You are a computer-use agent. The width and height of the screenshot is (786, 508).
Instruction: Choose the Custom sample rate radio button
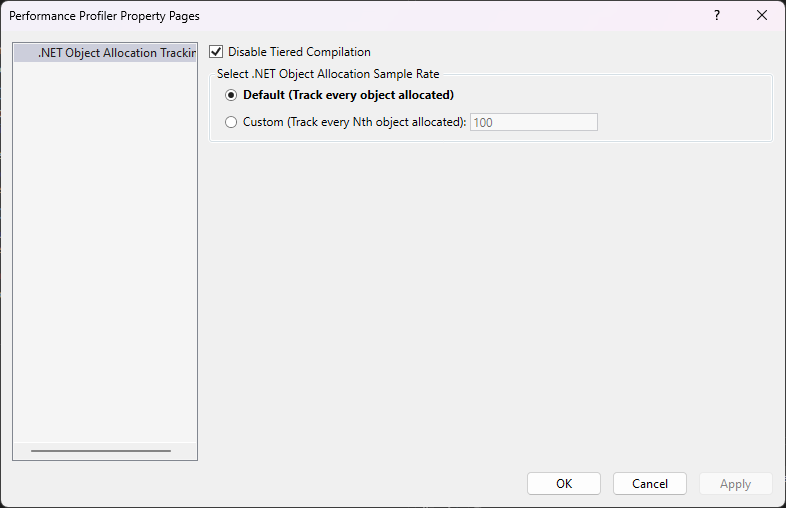click(232, 122)
